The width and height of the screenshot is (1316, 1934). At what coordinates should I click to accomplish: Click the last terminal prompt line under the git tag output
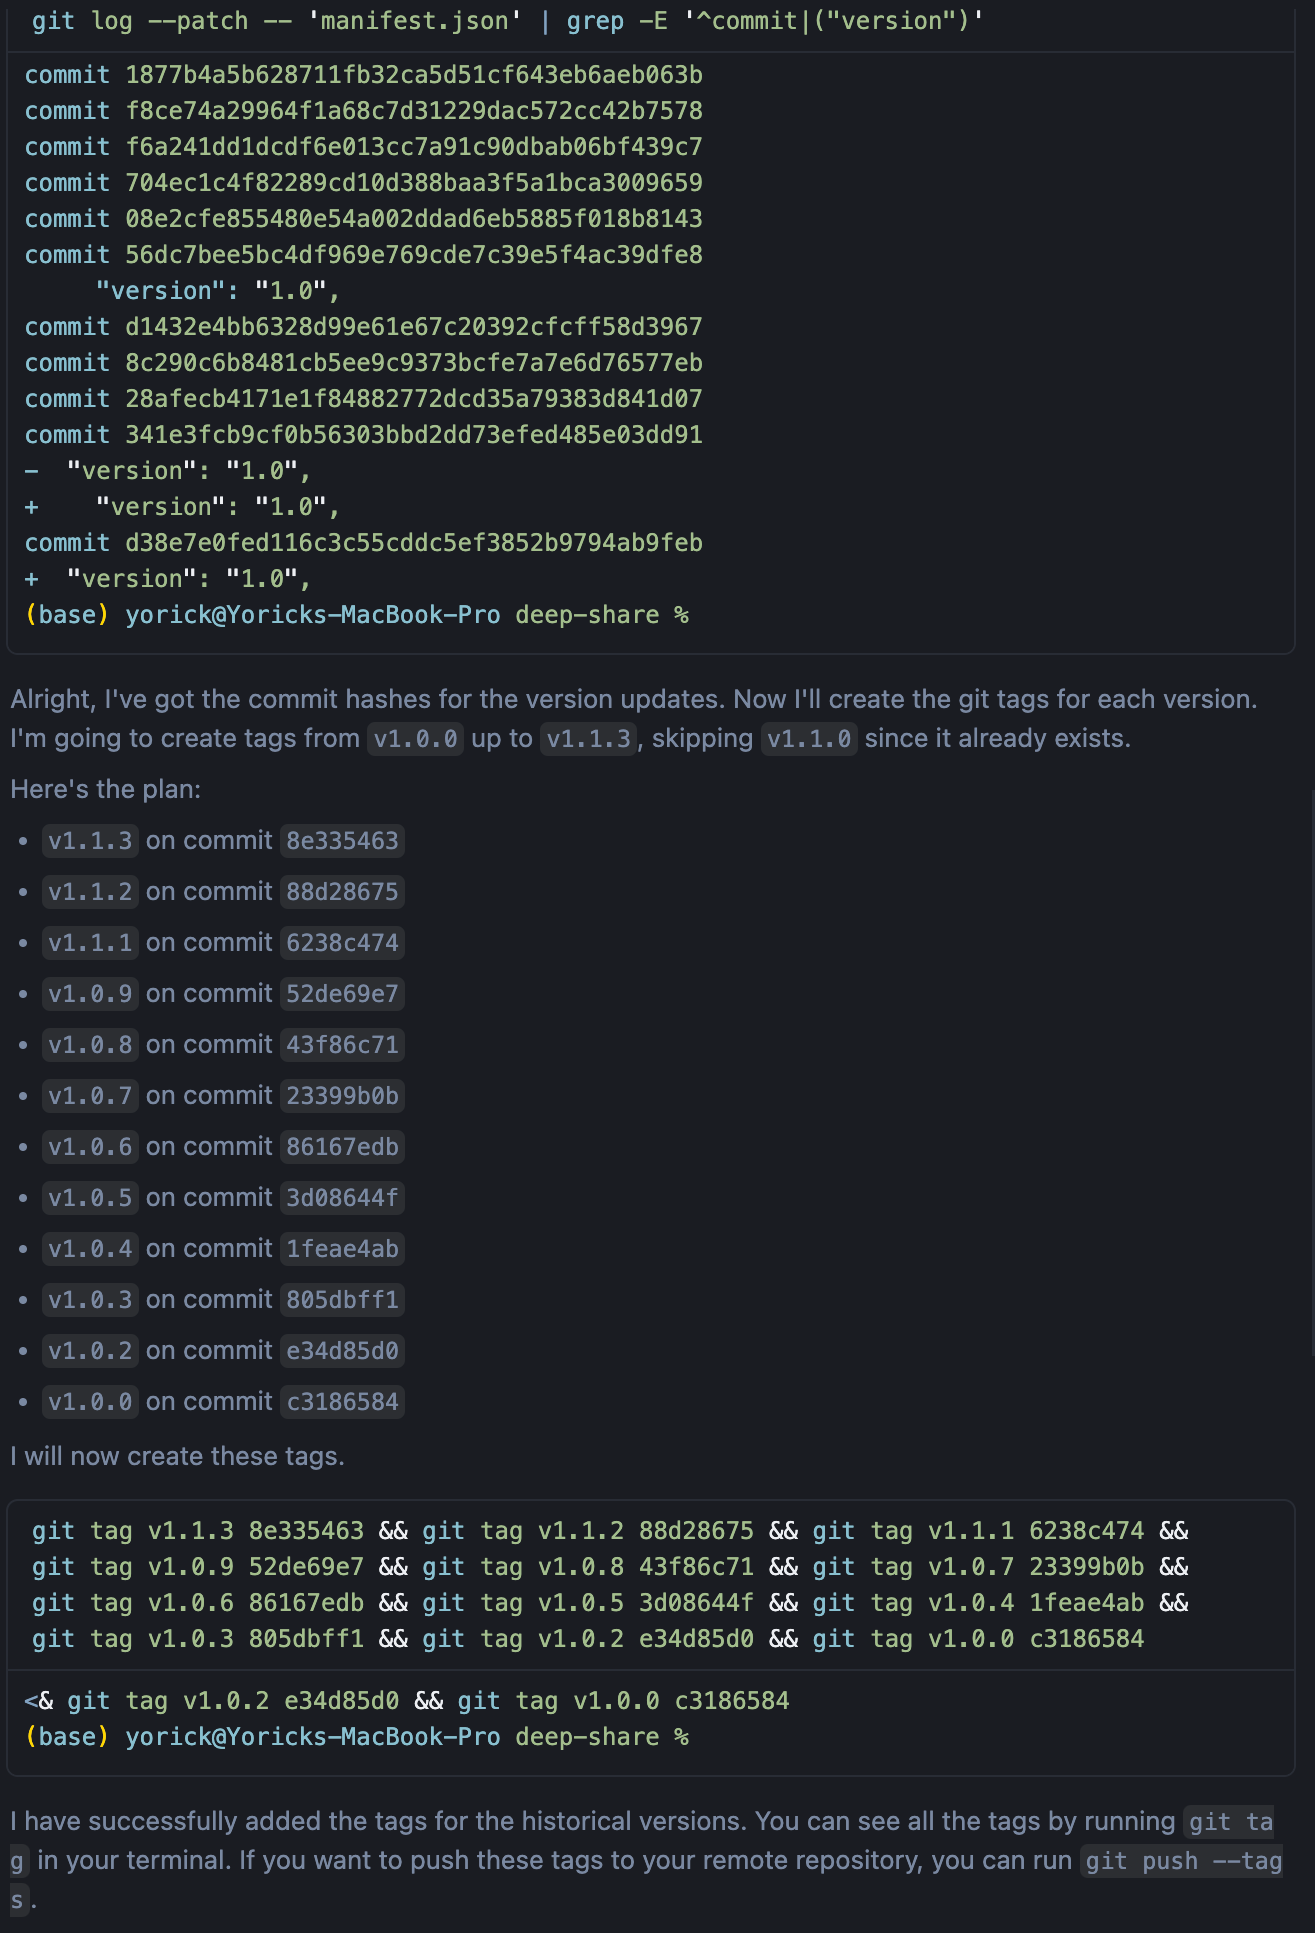coord(357,1737)
